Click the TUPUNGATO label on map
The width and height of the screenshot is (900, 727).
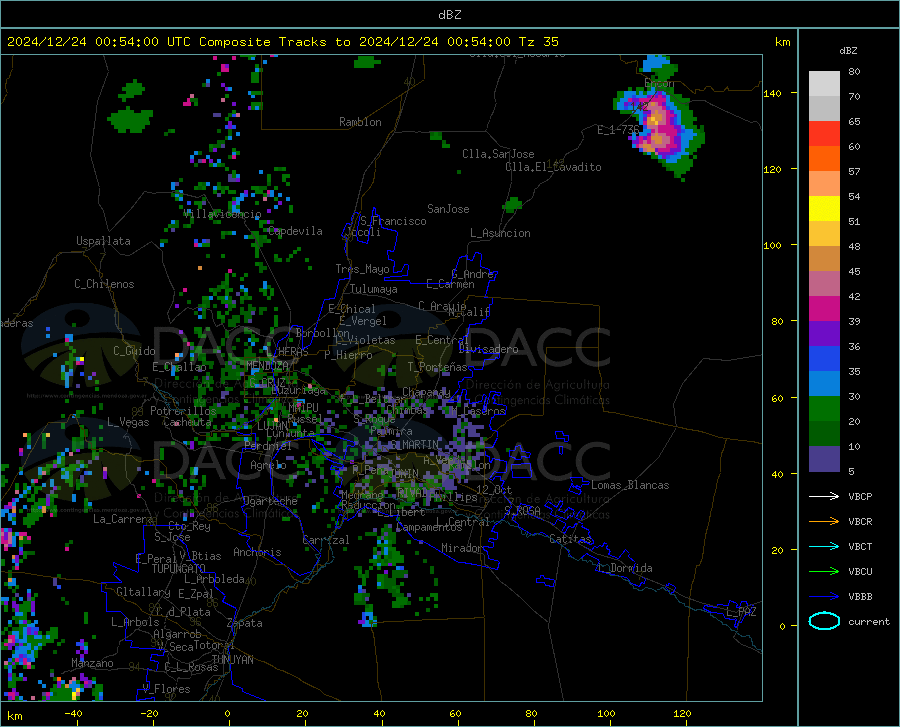[x=179, y=569]
